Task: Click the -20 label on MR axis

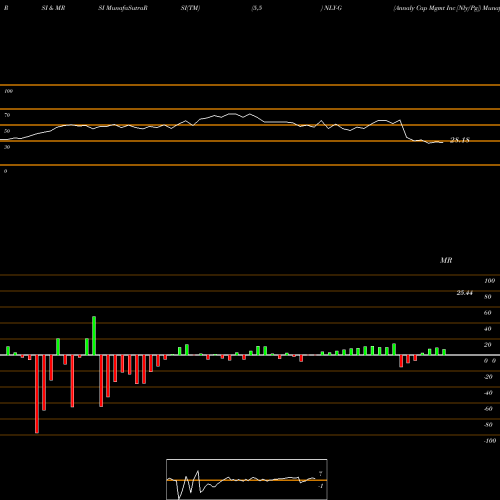Action: 488,377
